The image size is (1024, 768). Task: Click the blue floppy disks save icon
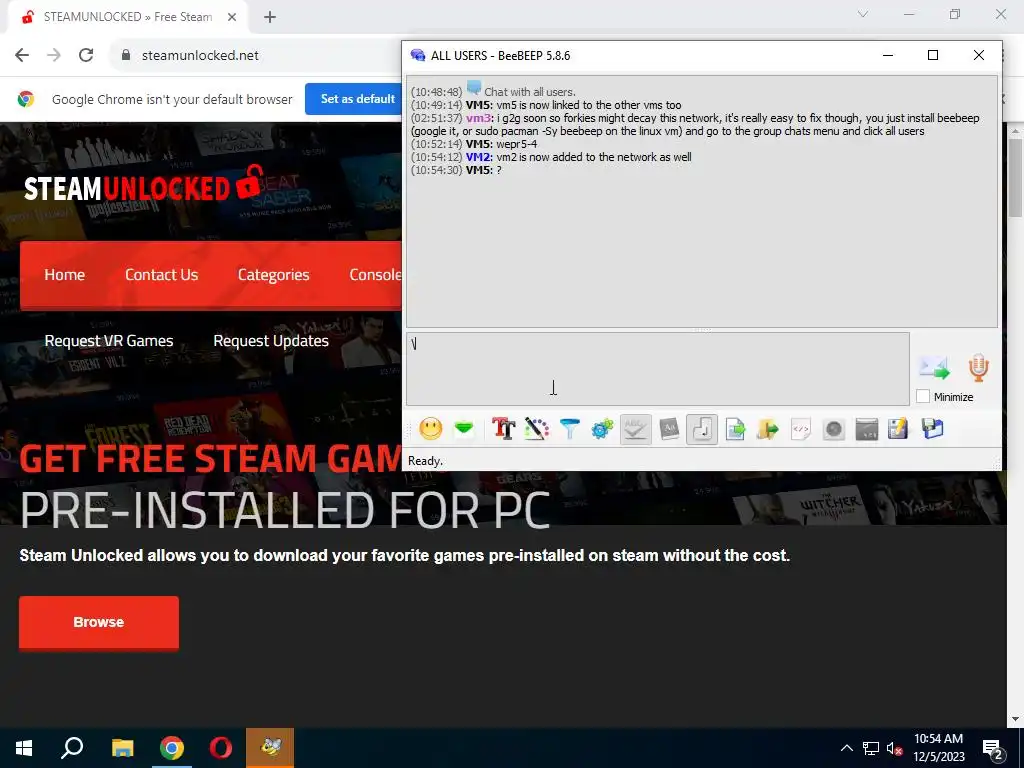(933, 429)
